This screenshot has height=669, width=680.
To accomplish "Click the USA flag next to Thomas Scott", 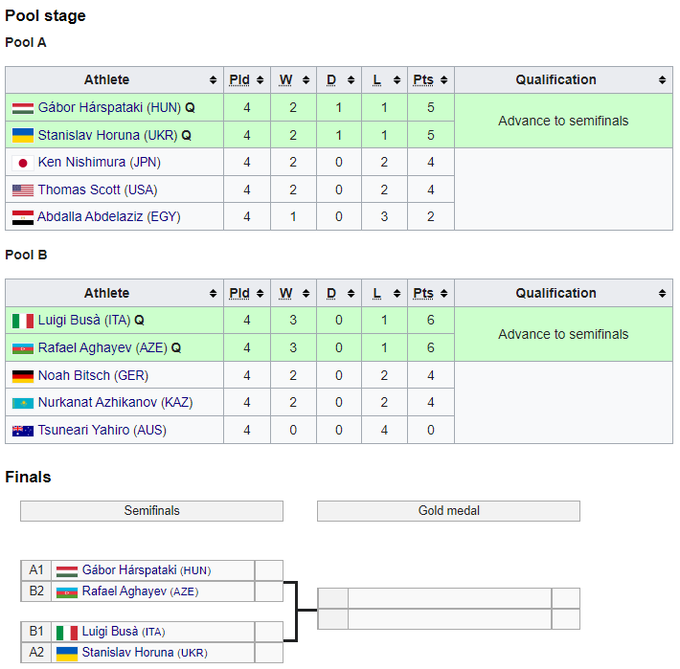I will tap(22, 190).
